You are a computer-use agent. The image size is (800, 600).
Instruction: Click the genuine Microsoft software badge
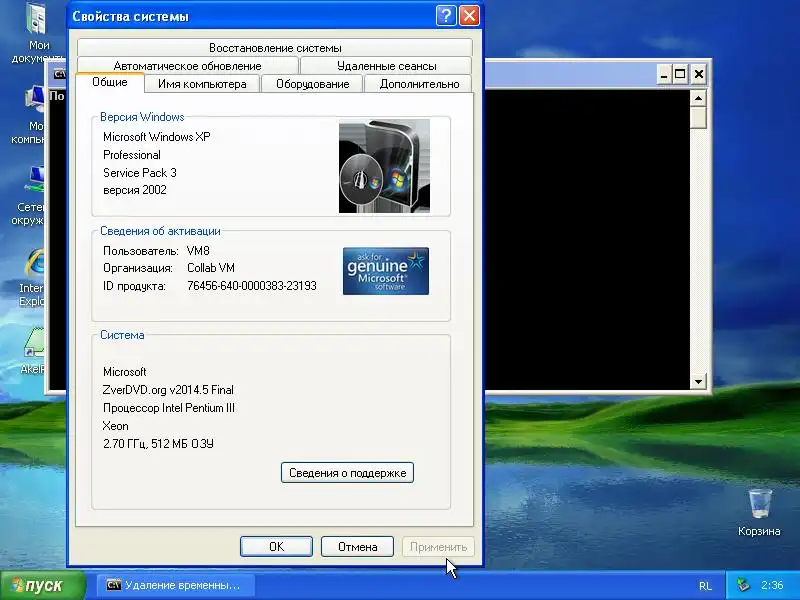point(386,271)
